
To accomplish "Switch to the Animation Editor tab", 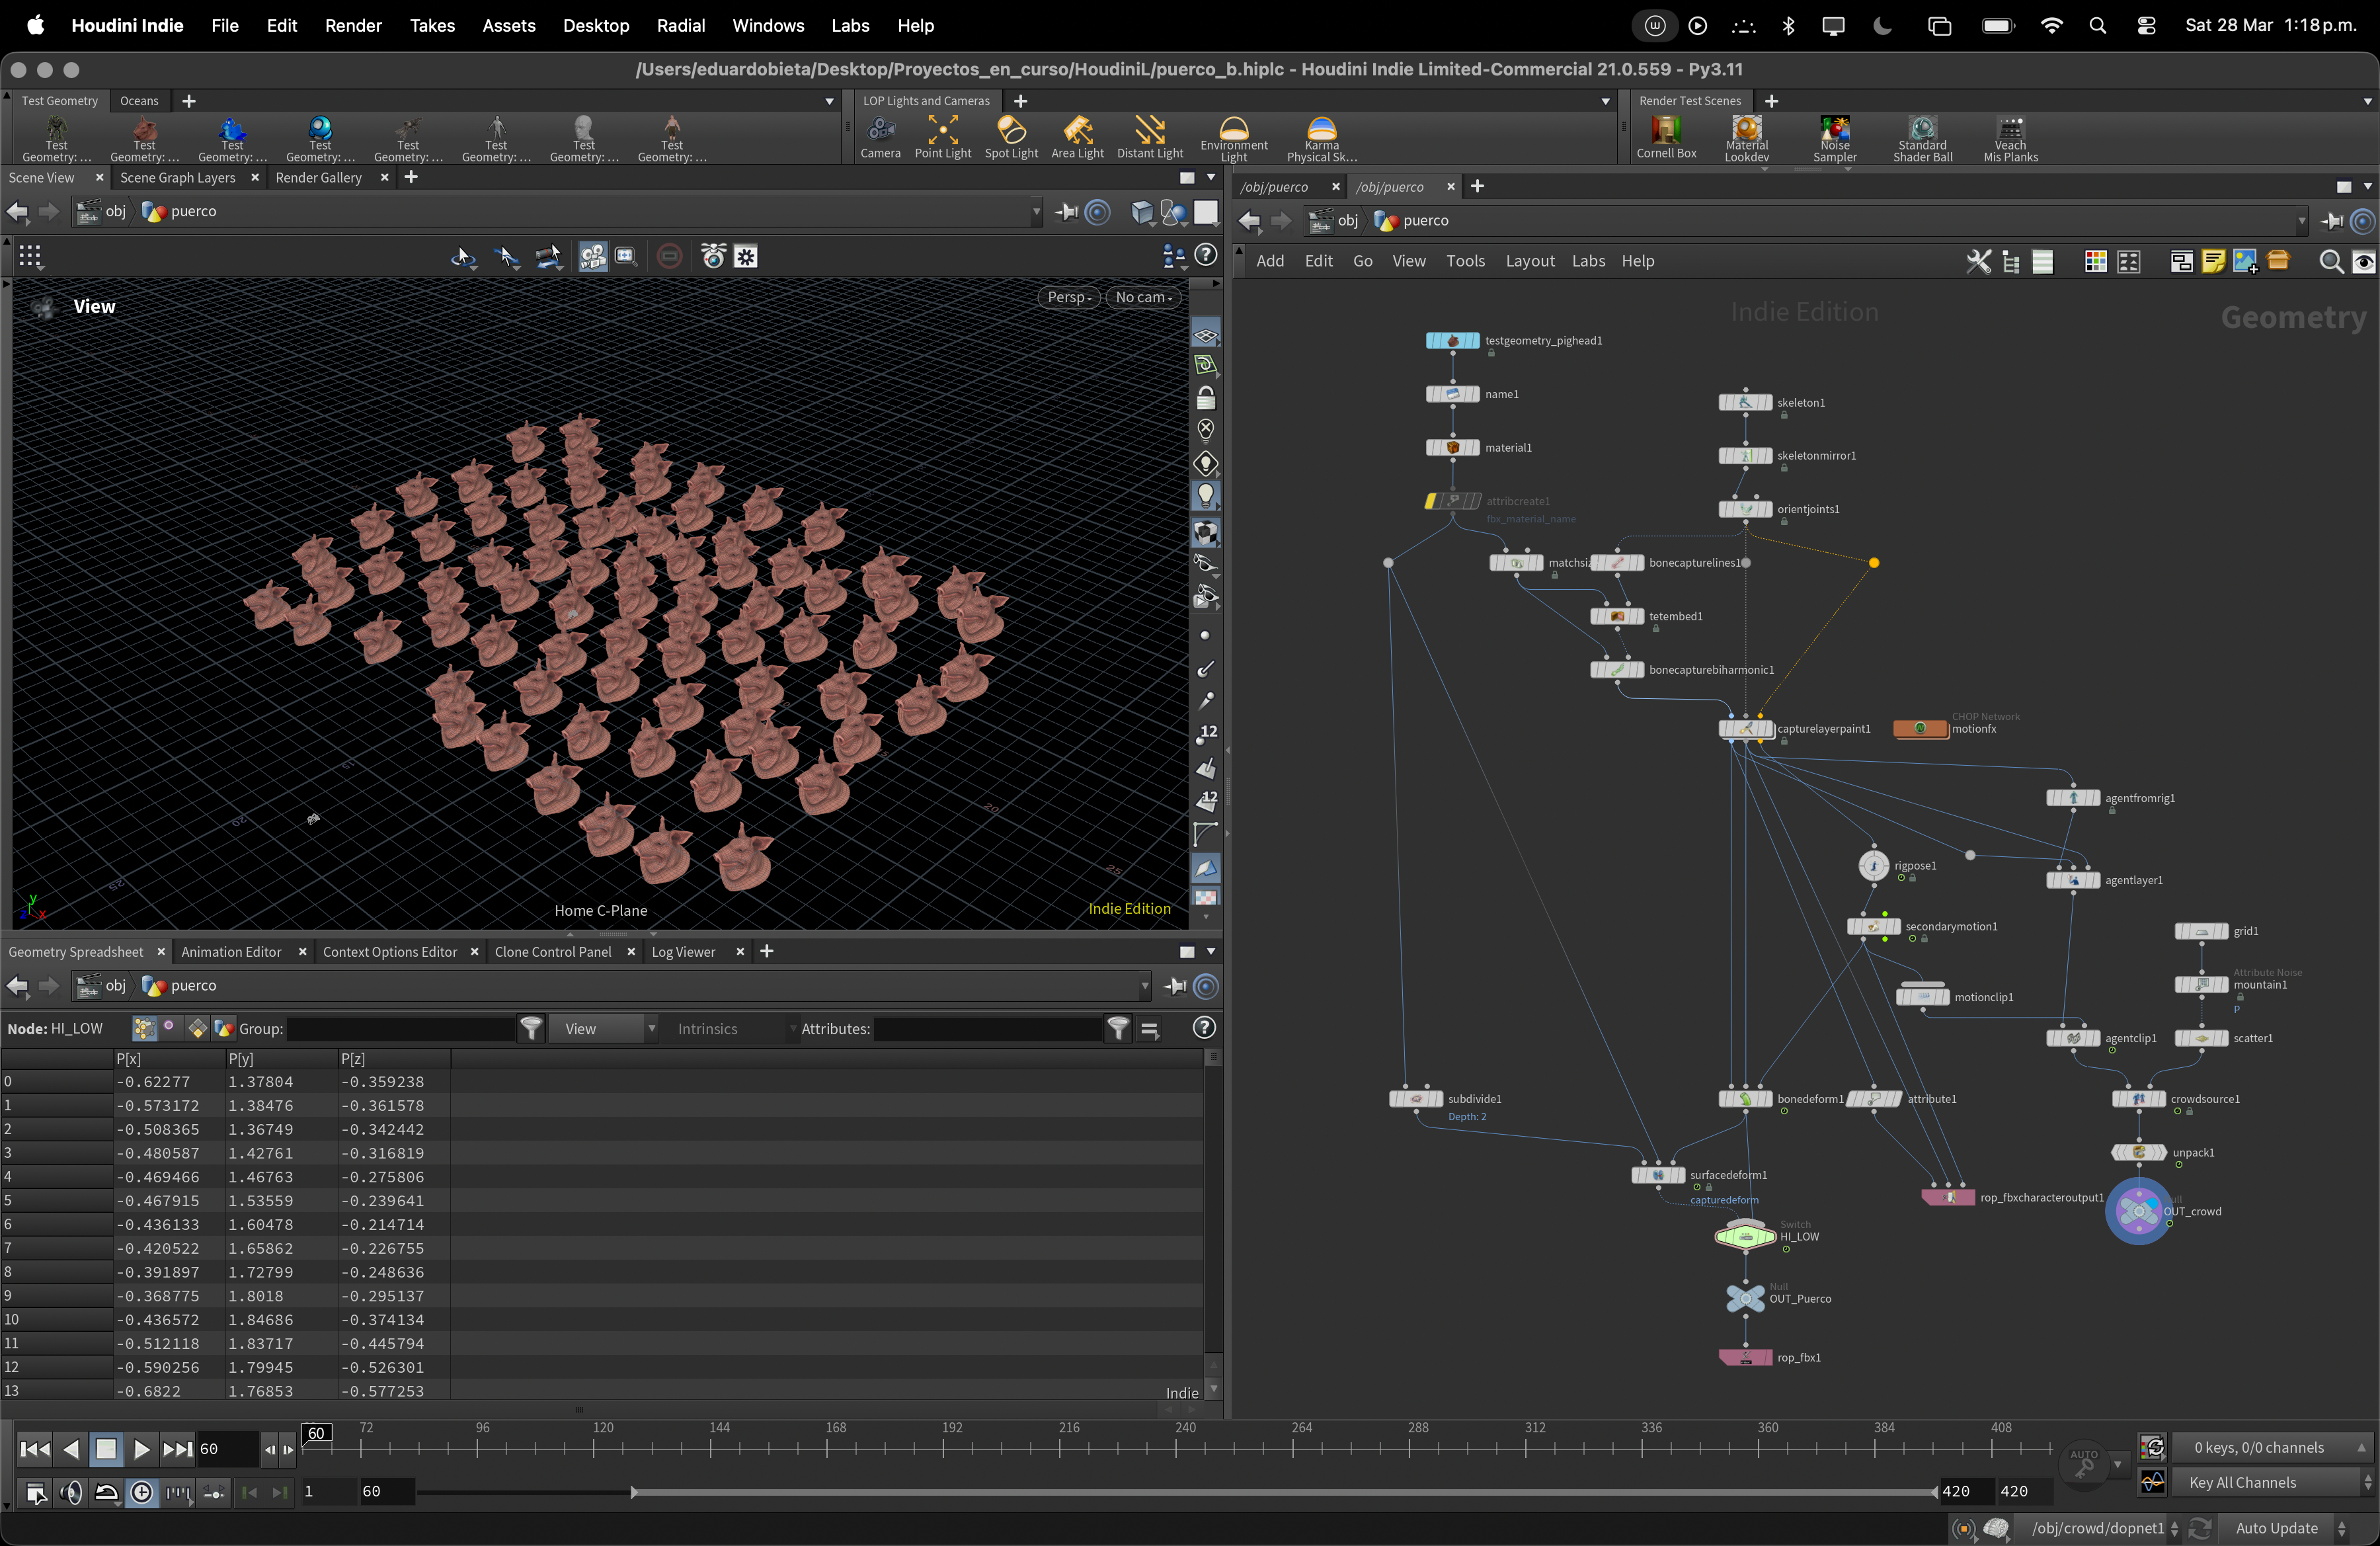I will coord(231,952).
